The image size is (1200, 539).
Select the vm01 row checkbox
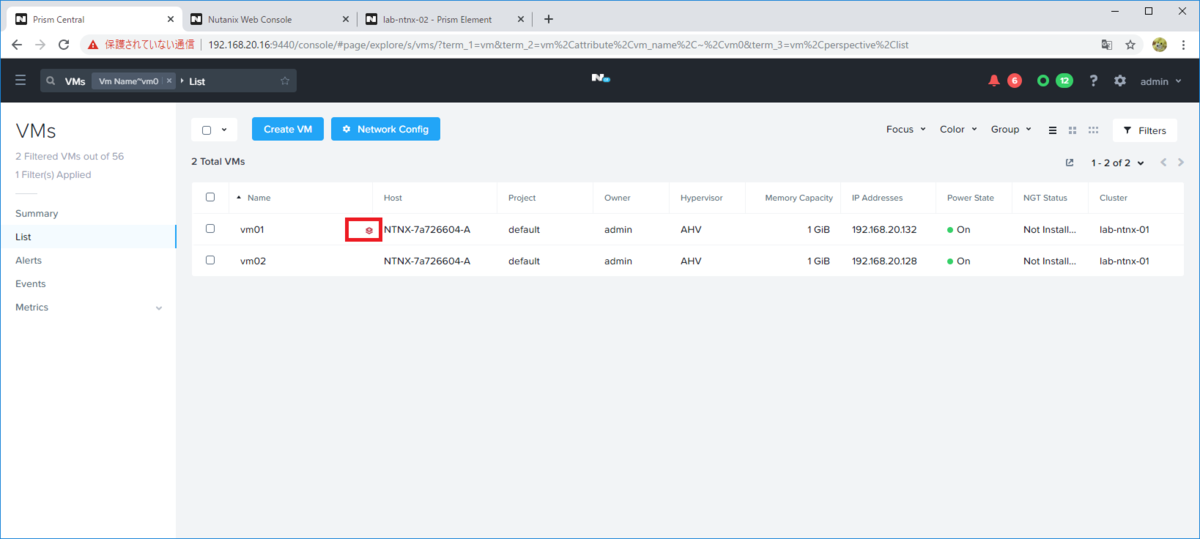(210, 229)
